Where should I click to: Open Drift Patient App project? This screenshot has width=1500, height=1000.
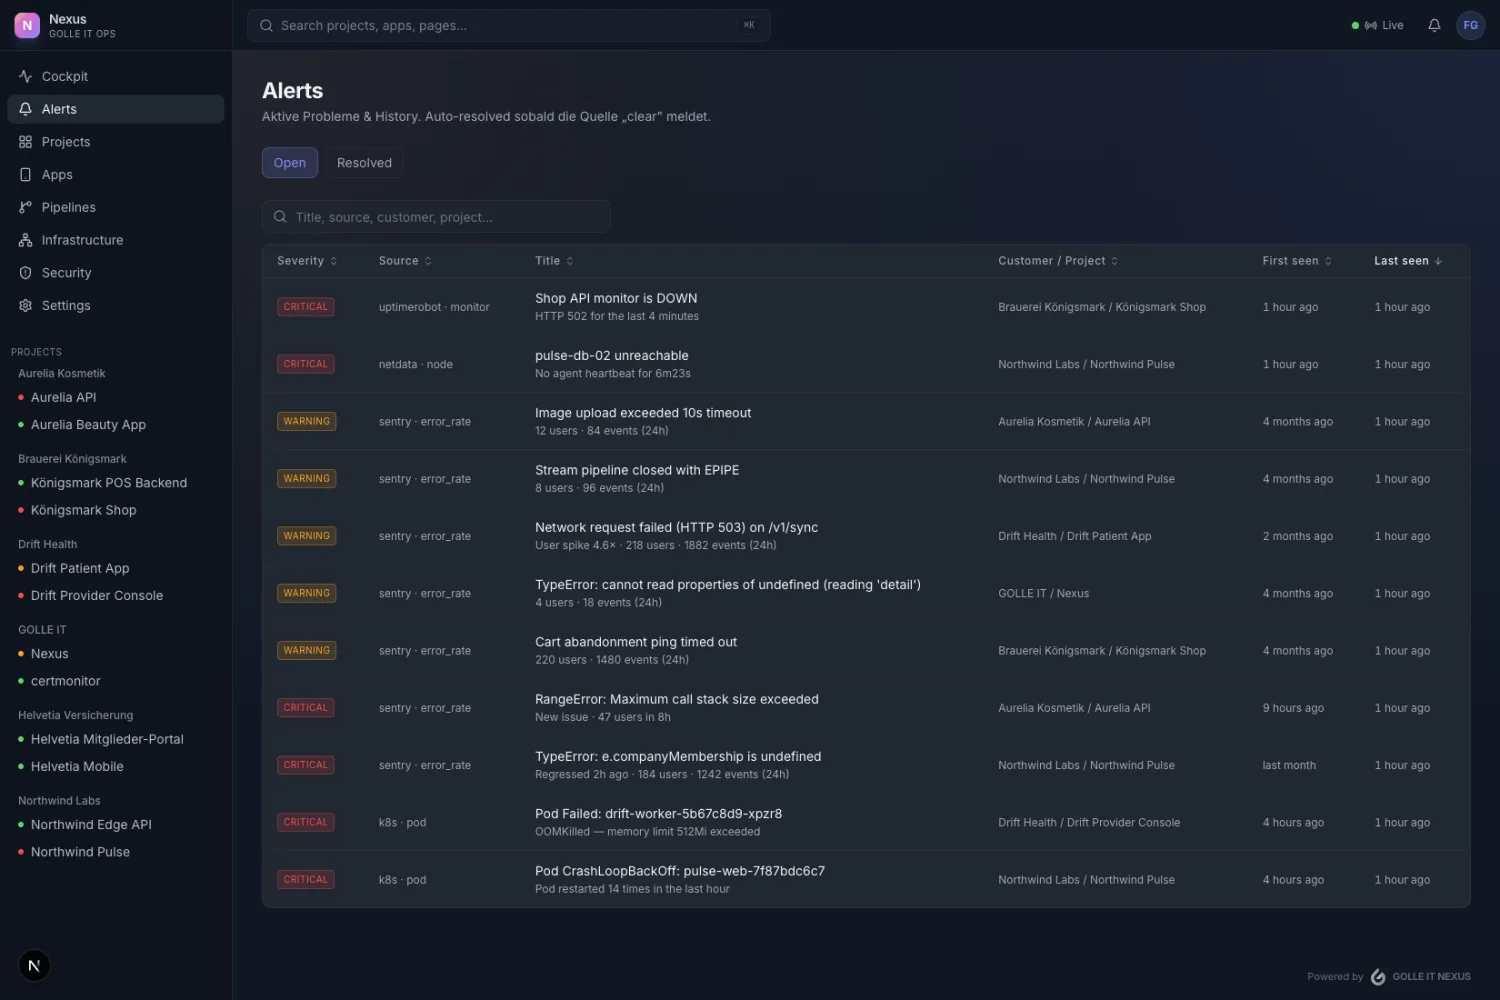(116, 568)
